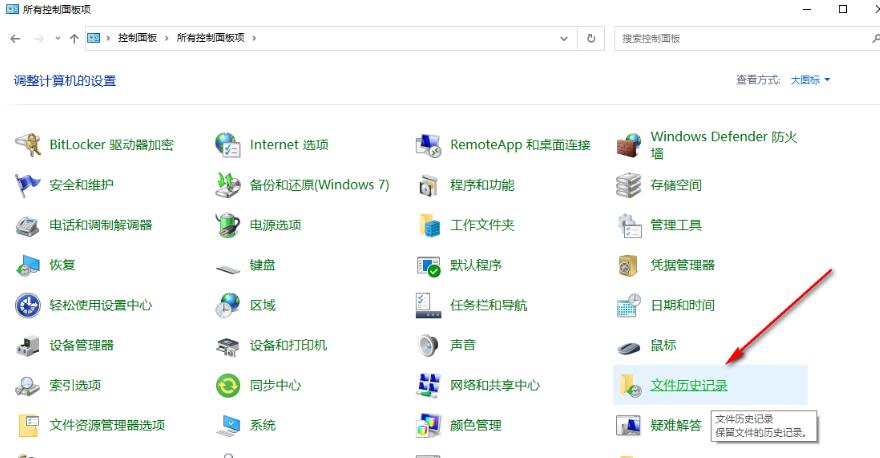Open the 设备管理器 link

[81, 346]
